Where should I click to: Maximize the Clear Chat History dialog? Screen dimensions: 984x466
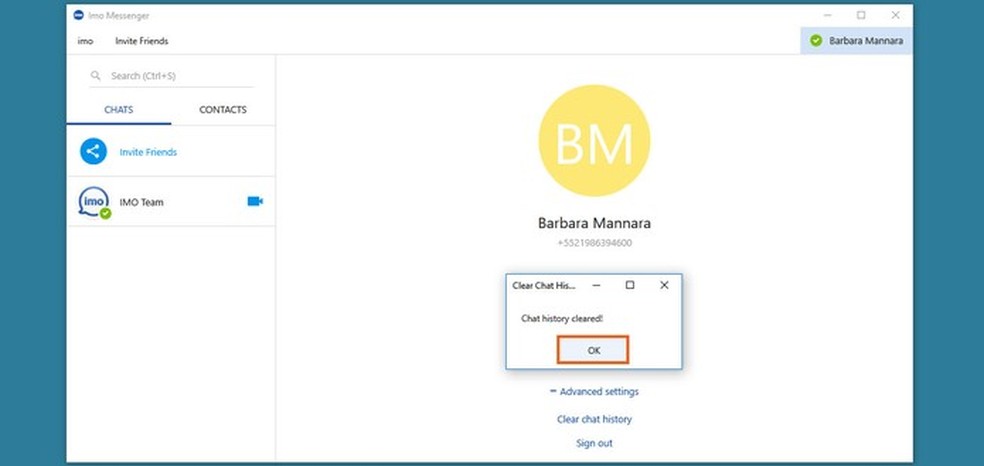pos(630,285)
